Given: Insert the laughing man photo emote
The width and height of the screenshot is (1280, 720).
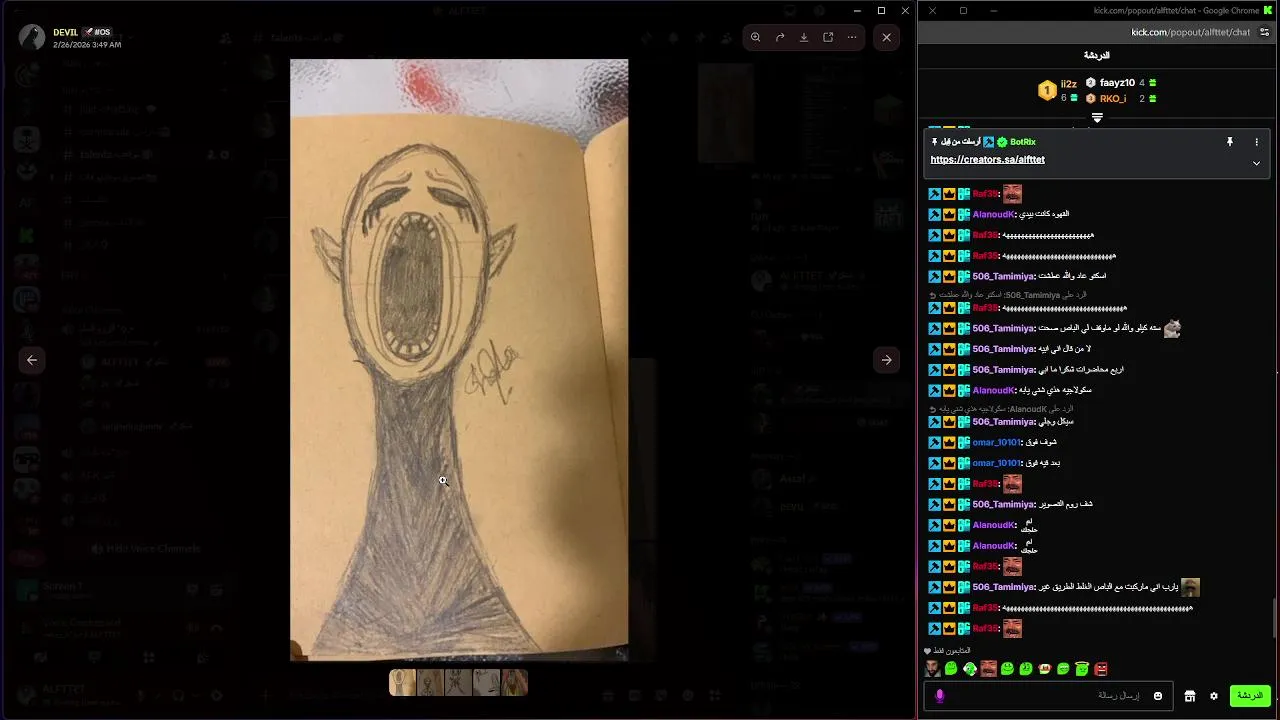Looking at the screenshot, I should click(x=988, y=669).
